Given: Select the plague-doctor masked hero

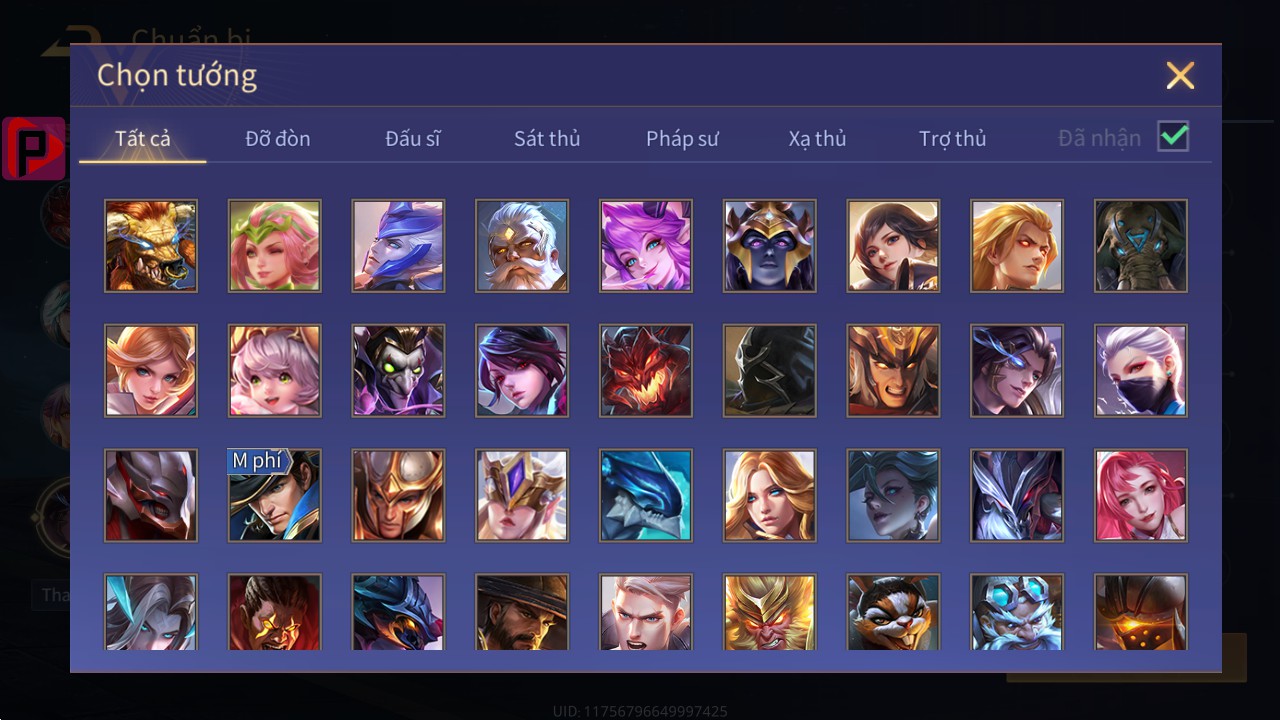Looking at the screenshot, I should pyautogui.click(x=398, y=370).
